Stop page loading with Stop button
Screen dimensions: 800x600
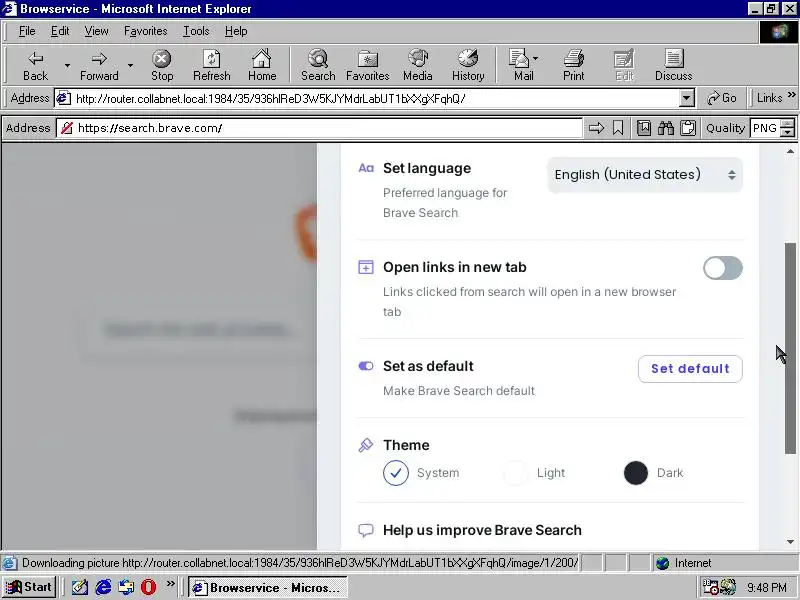click(162, 65)
